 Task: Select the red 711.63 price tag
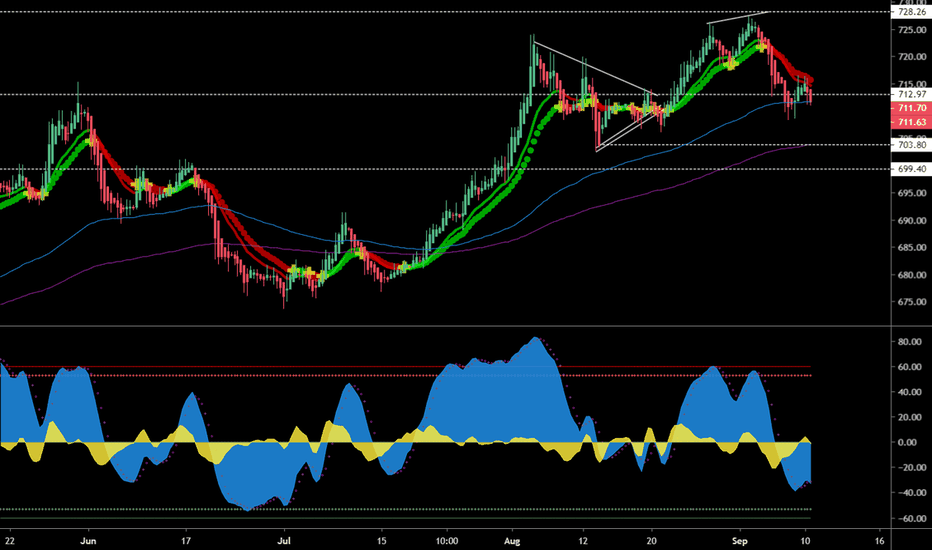coord(911,122)
